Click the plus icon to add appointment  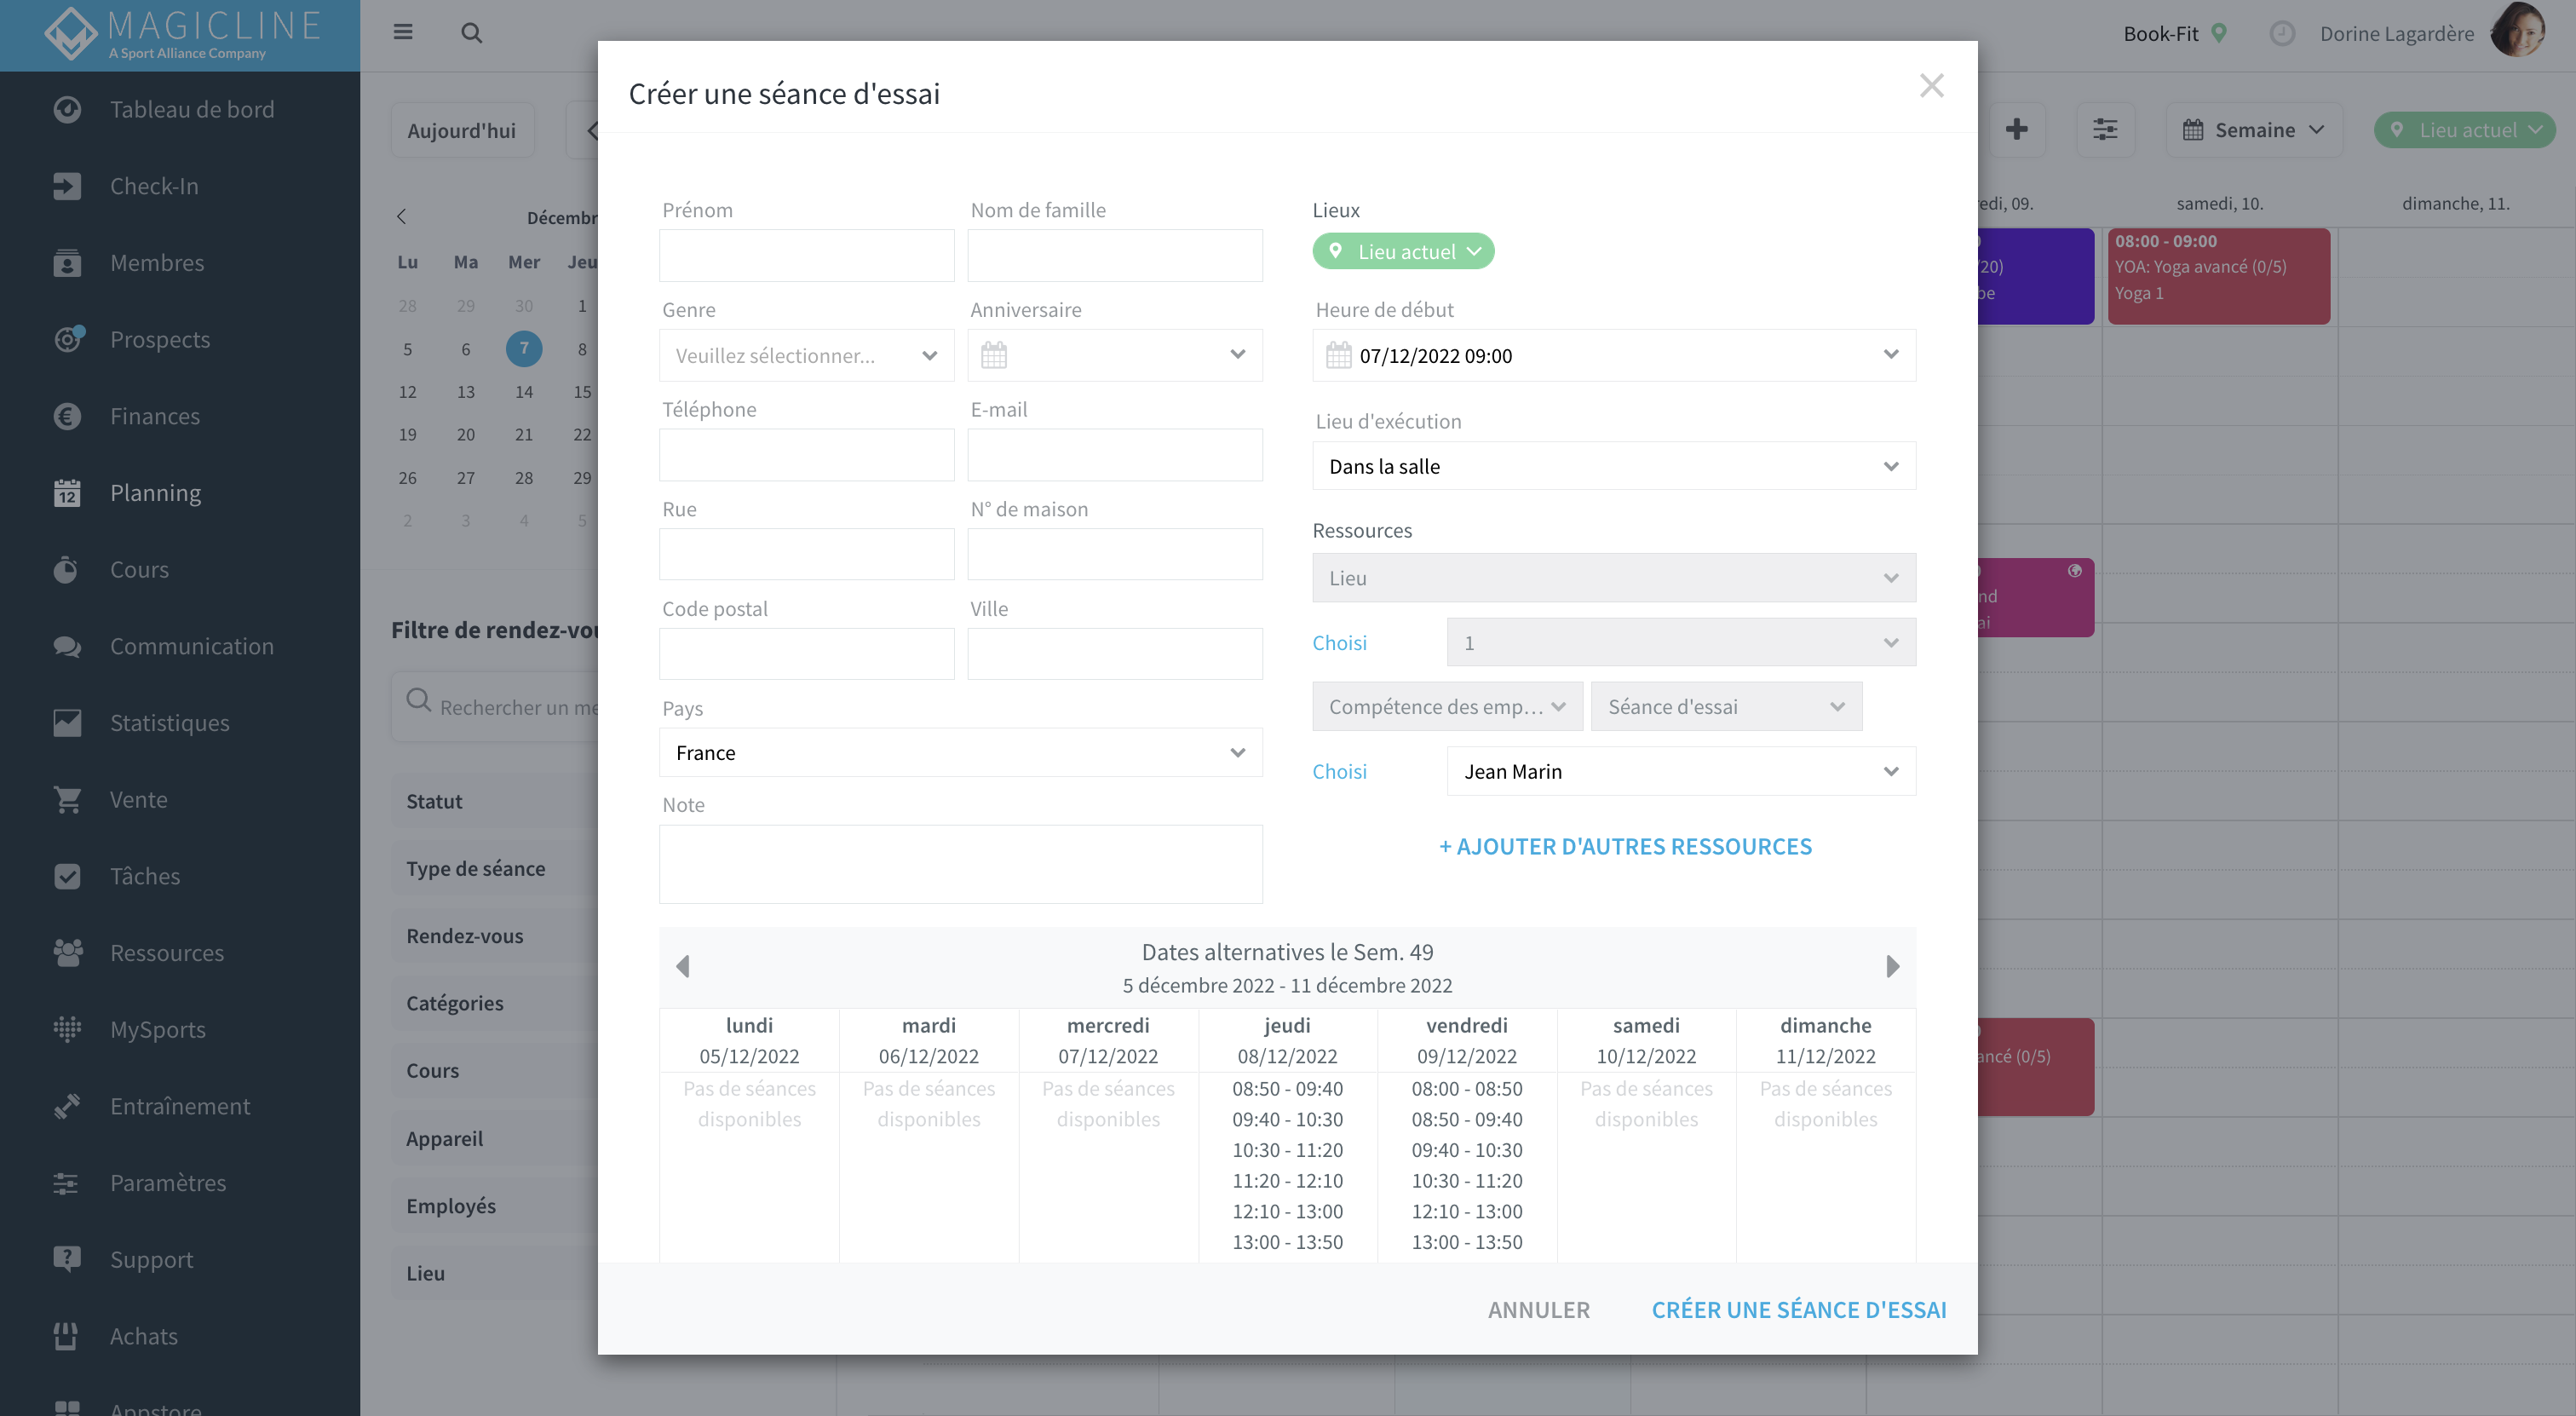2016,129
